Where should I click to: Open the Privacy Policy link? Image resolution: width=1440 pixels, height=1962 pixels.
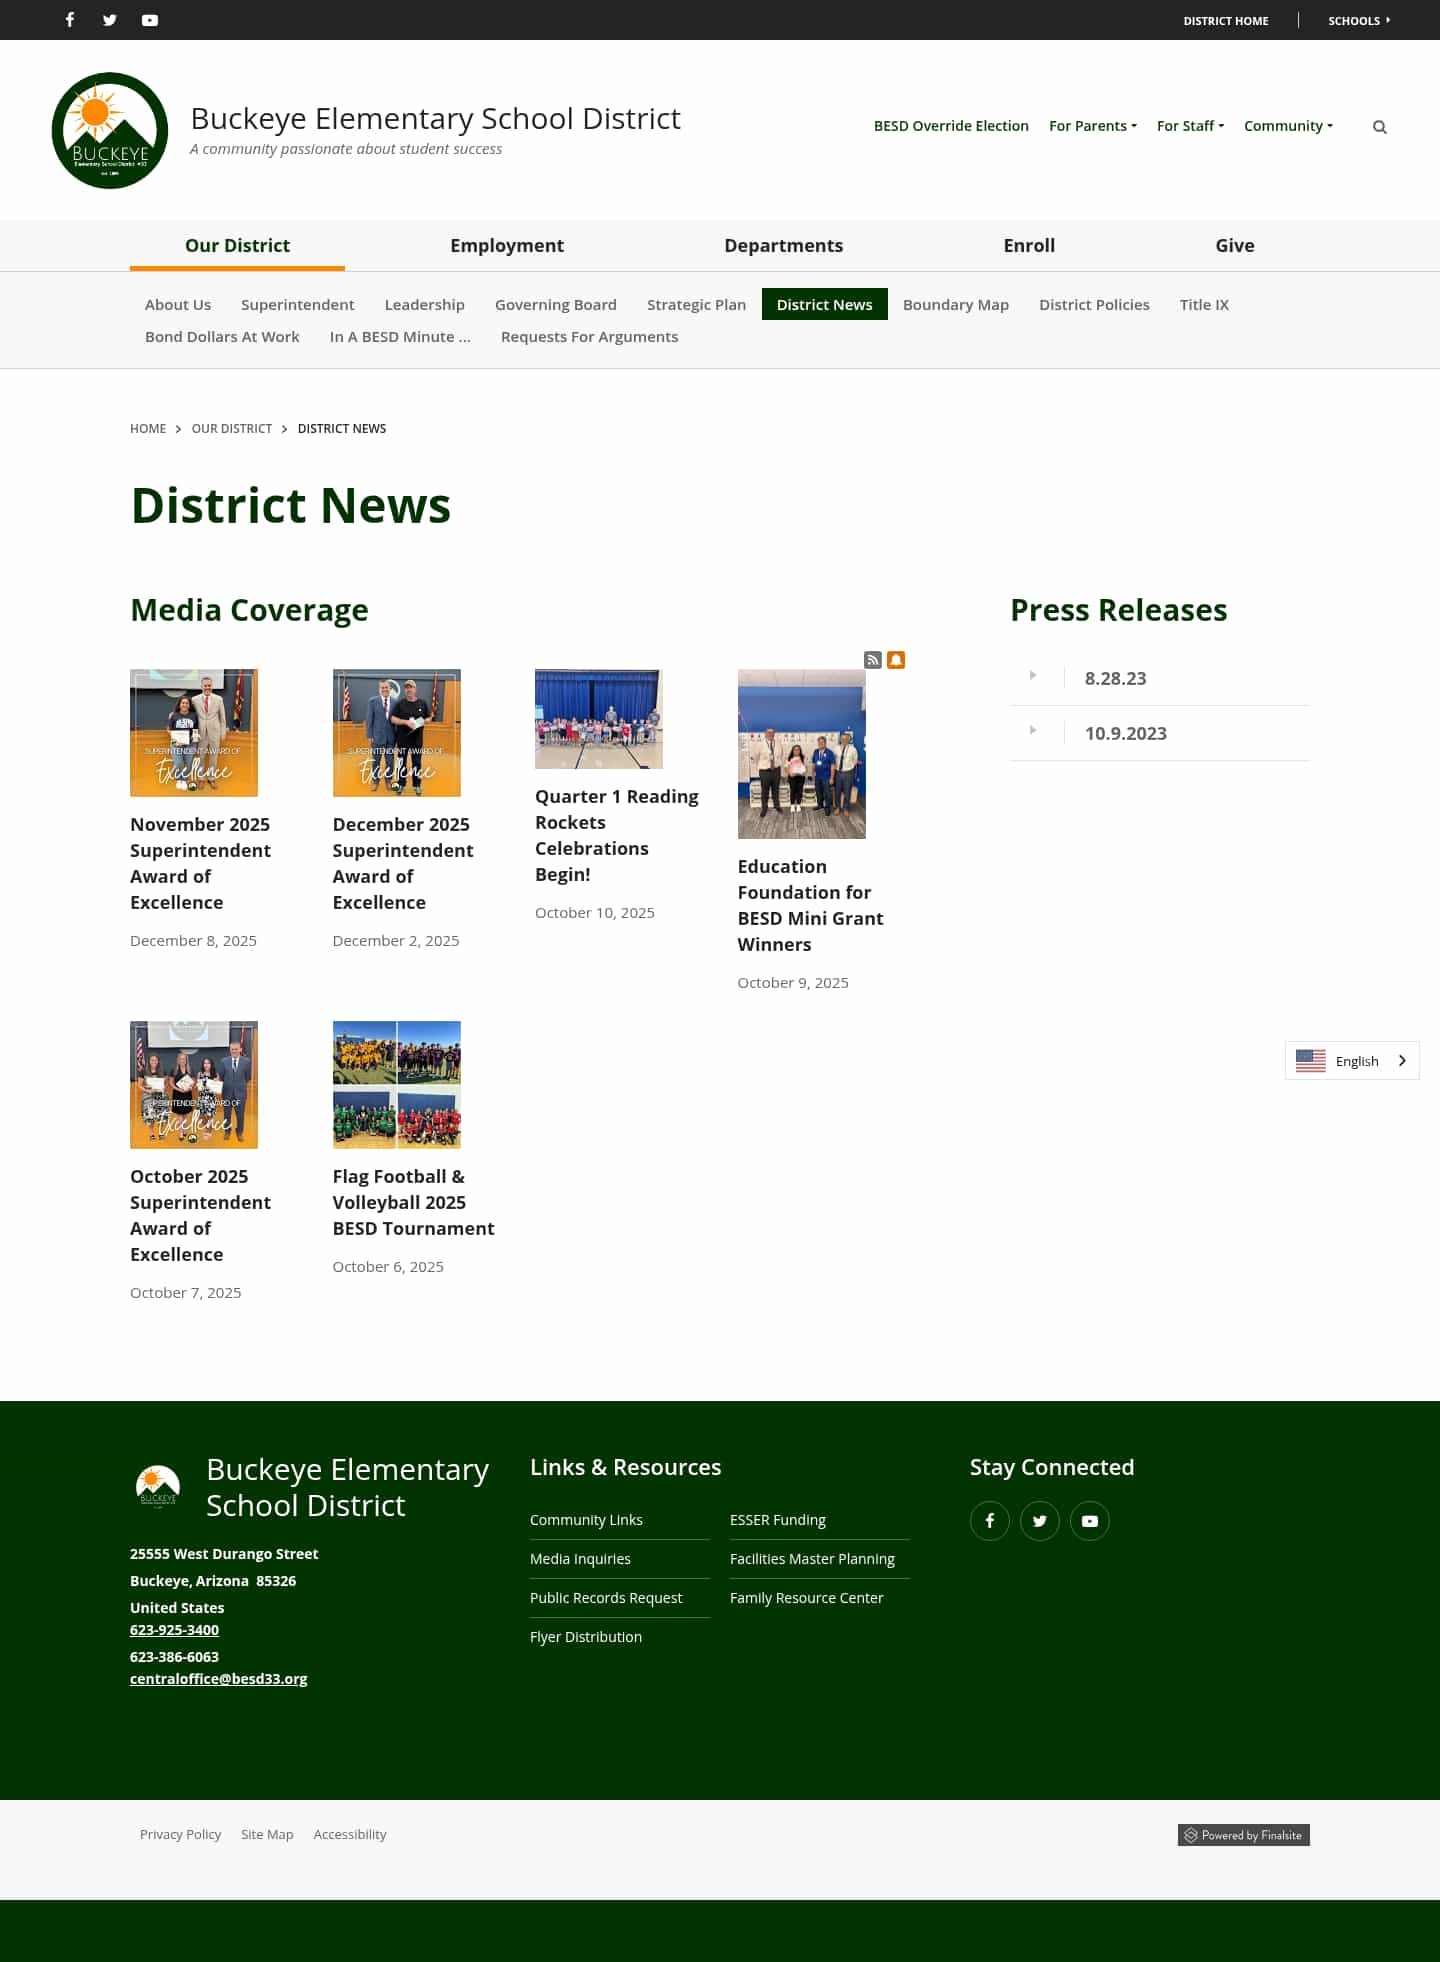pyautogui.click(x=180, y=1834)
